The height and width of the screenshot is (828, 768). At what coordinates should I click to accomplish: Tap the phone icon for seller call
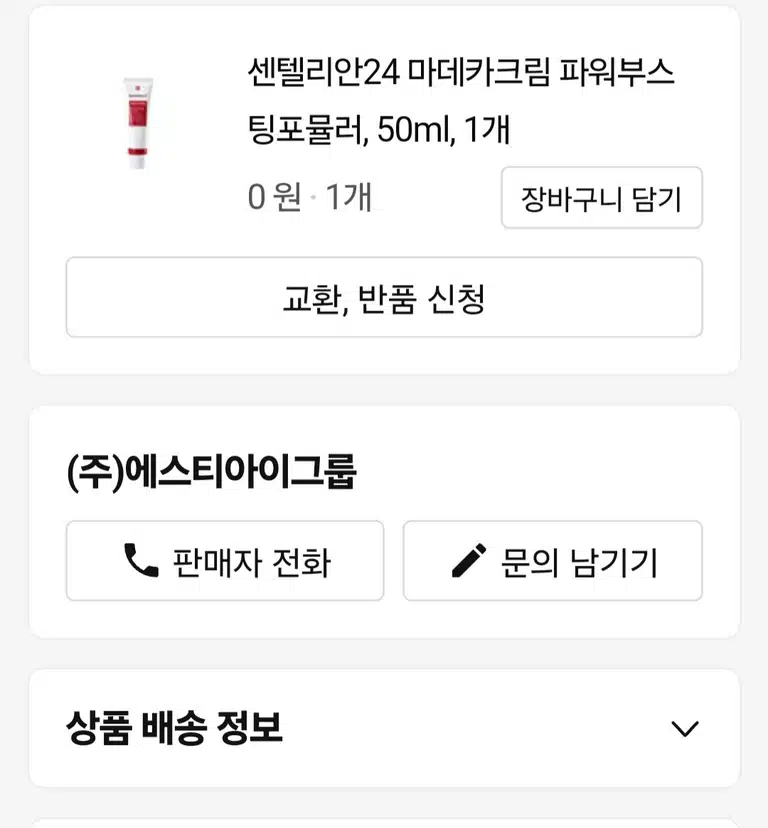pyautogui.click(x=141, y=560)
